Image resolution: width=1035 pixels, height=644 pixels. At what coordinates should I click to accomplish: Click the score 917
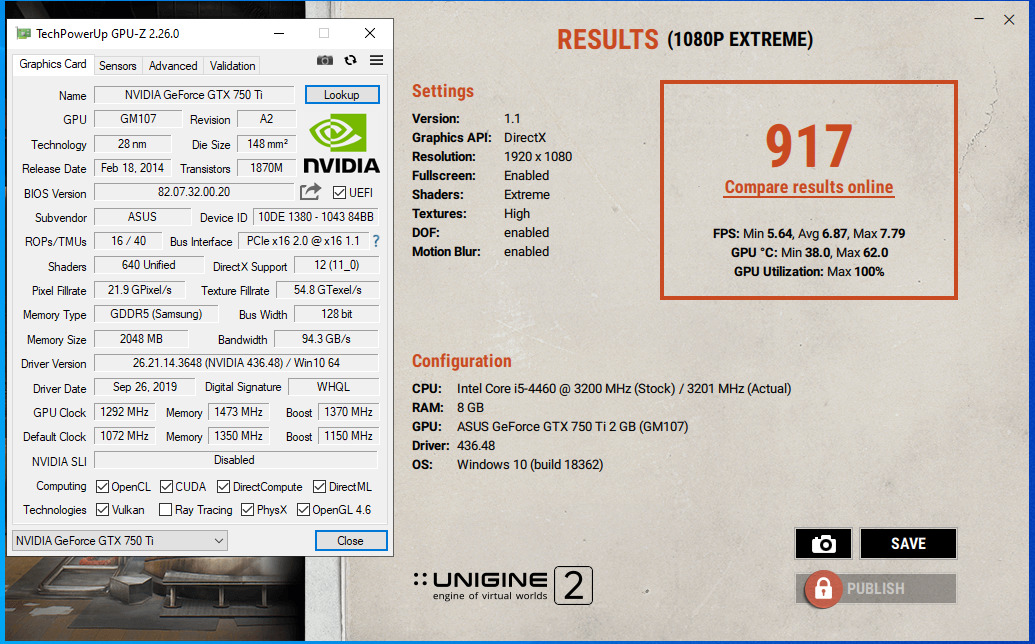click(x=809, y=146)
